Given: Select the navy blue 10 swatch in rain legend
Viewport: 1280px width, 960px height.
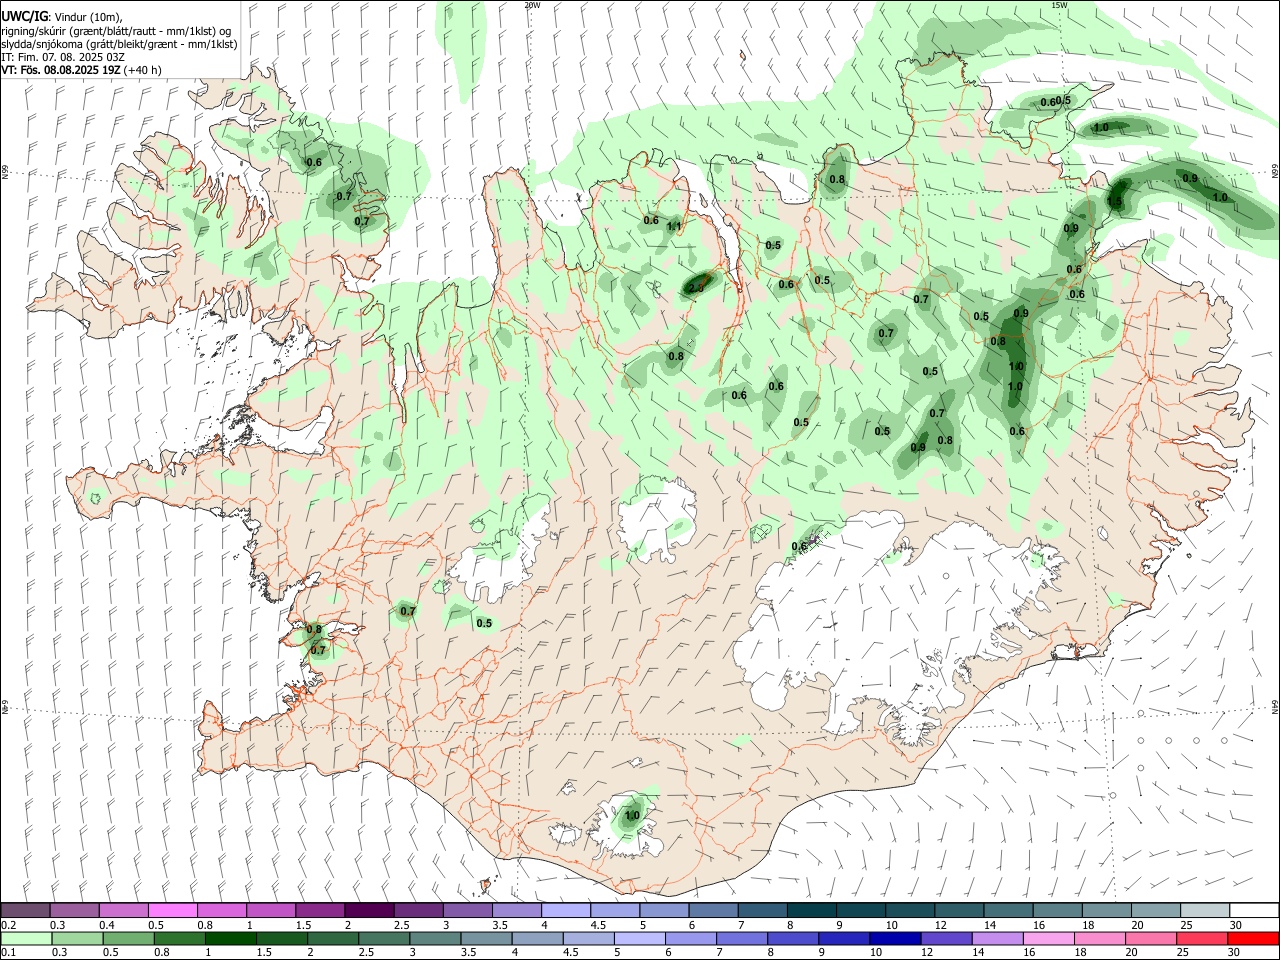Looking at the screenshot, I should (x=894, y=938).
